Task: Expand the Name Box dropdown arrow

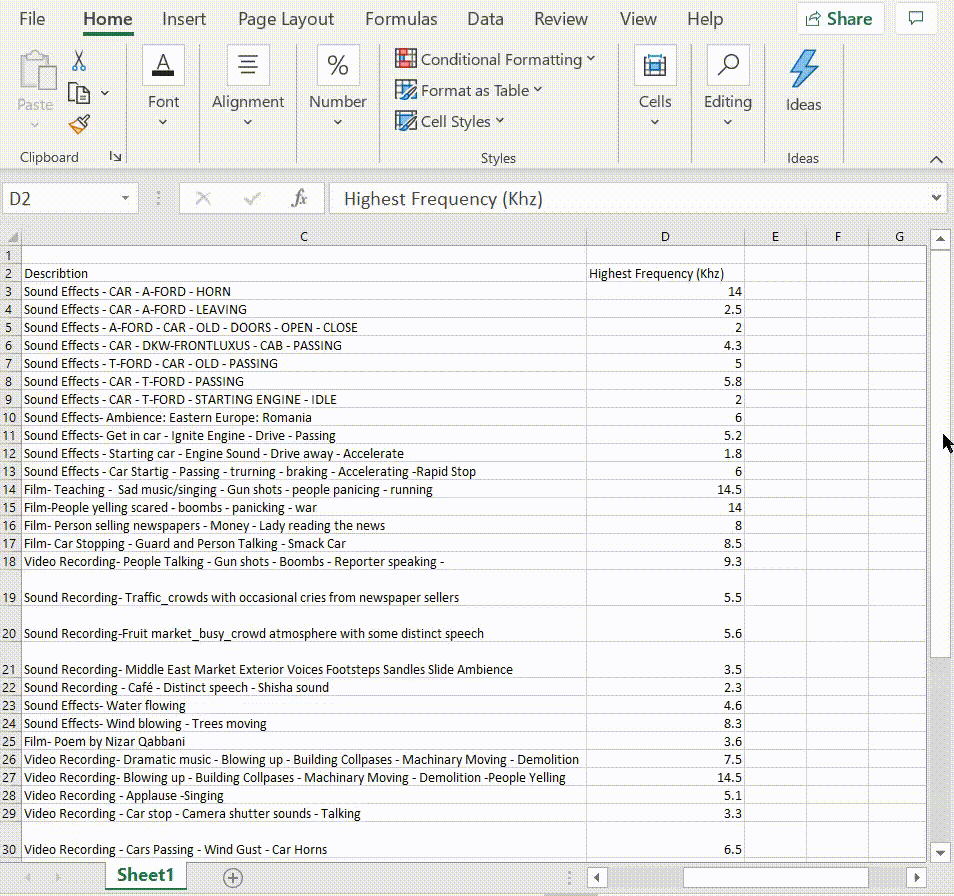Action: tap(125, 198)
